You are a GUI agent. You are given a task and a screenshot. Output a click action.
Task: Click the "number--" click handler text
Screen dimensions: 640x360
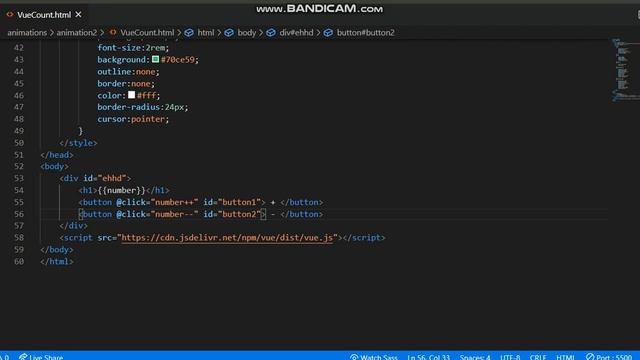[174, 214]
